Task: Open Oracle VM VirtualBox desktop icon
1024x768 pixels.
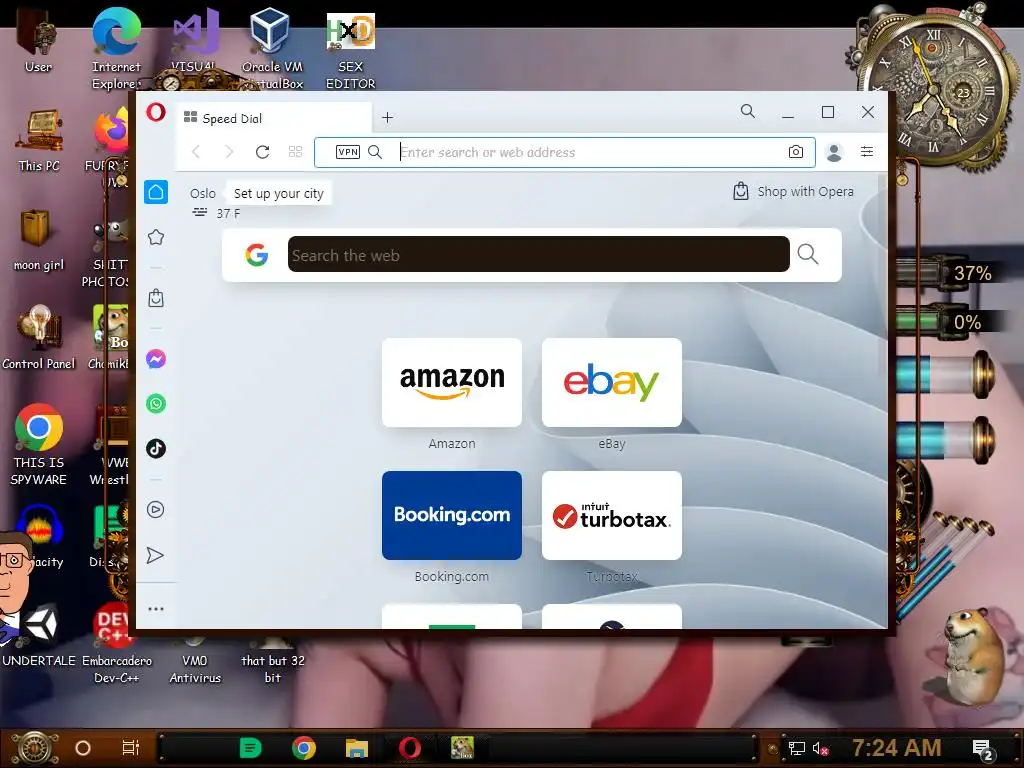Action: pyautogui.click(x=272, y=49)
